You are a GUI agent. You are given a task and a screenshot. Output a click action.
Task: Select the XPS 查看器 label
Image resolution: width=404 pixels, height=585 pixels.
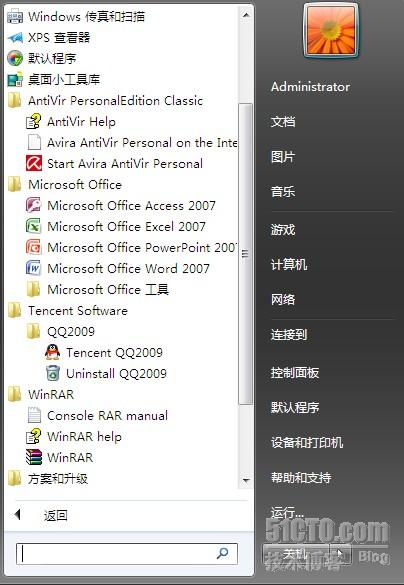click(59, 38)
